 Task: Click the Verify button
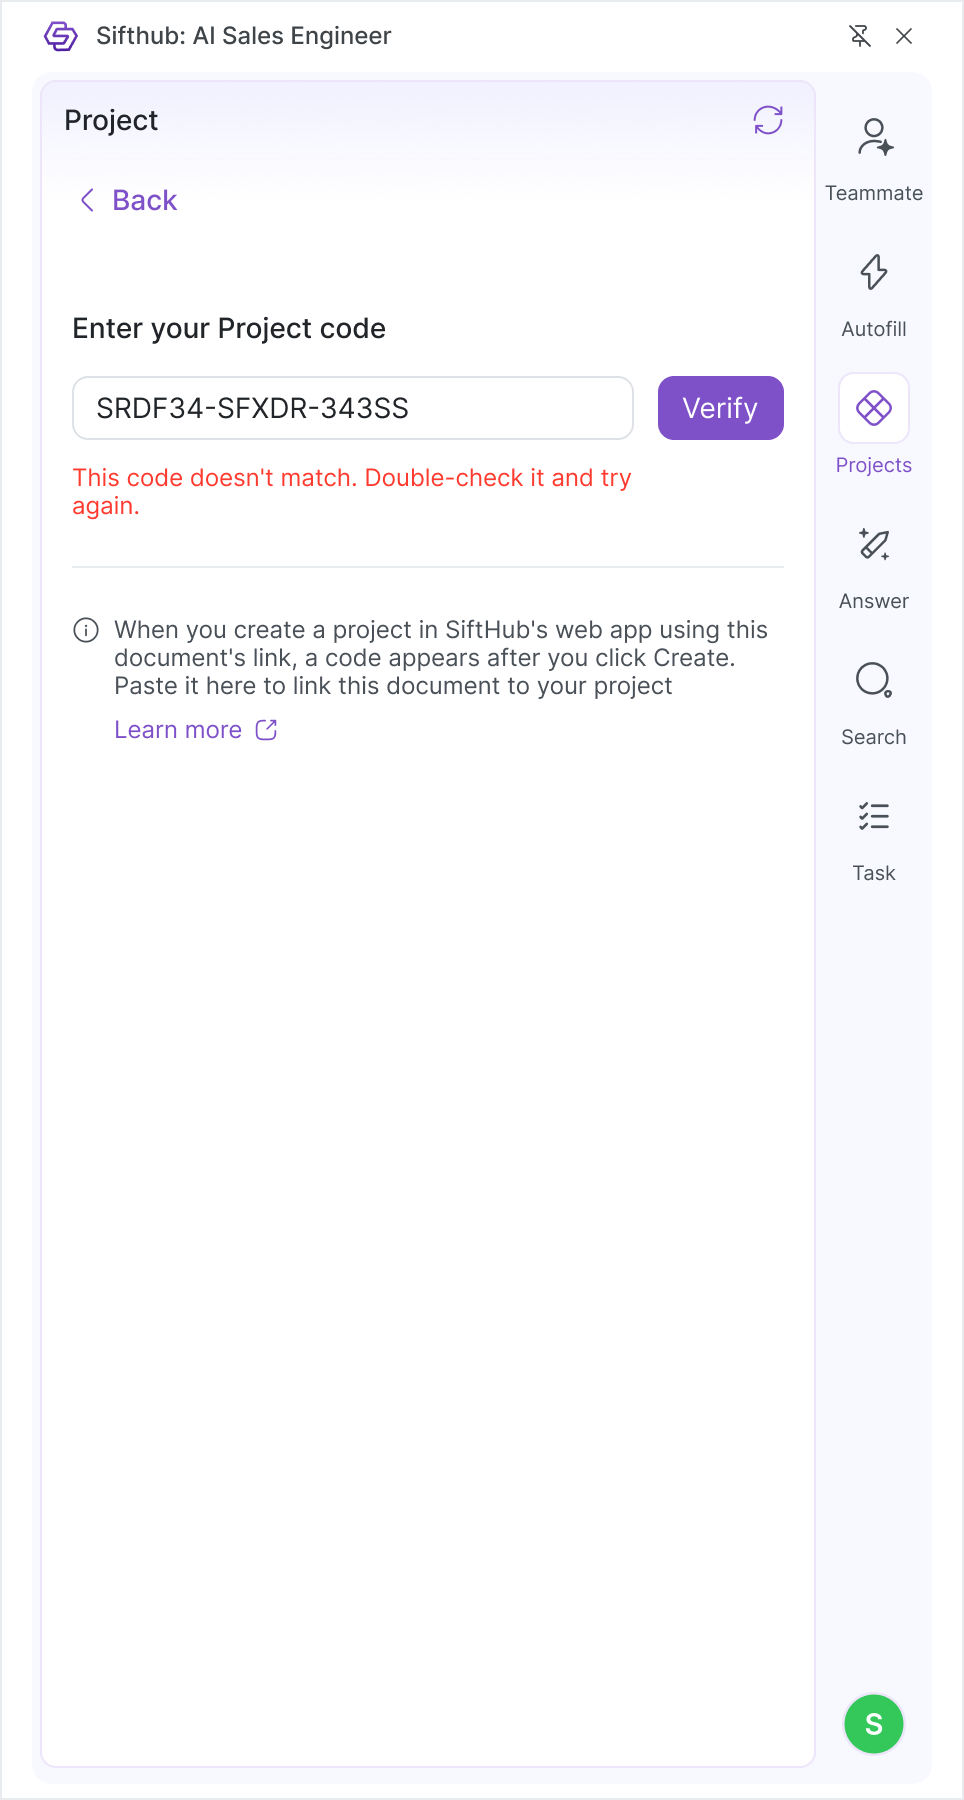click(x=721, y=408)
